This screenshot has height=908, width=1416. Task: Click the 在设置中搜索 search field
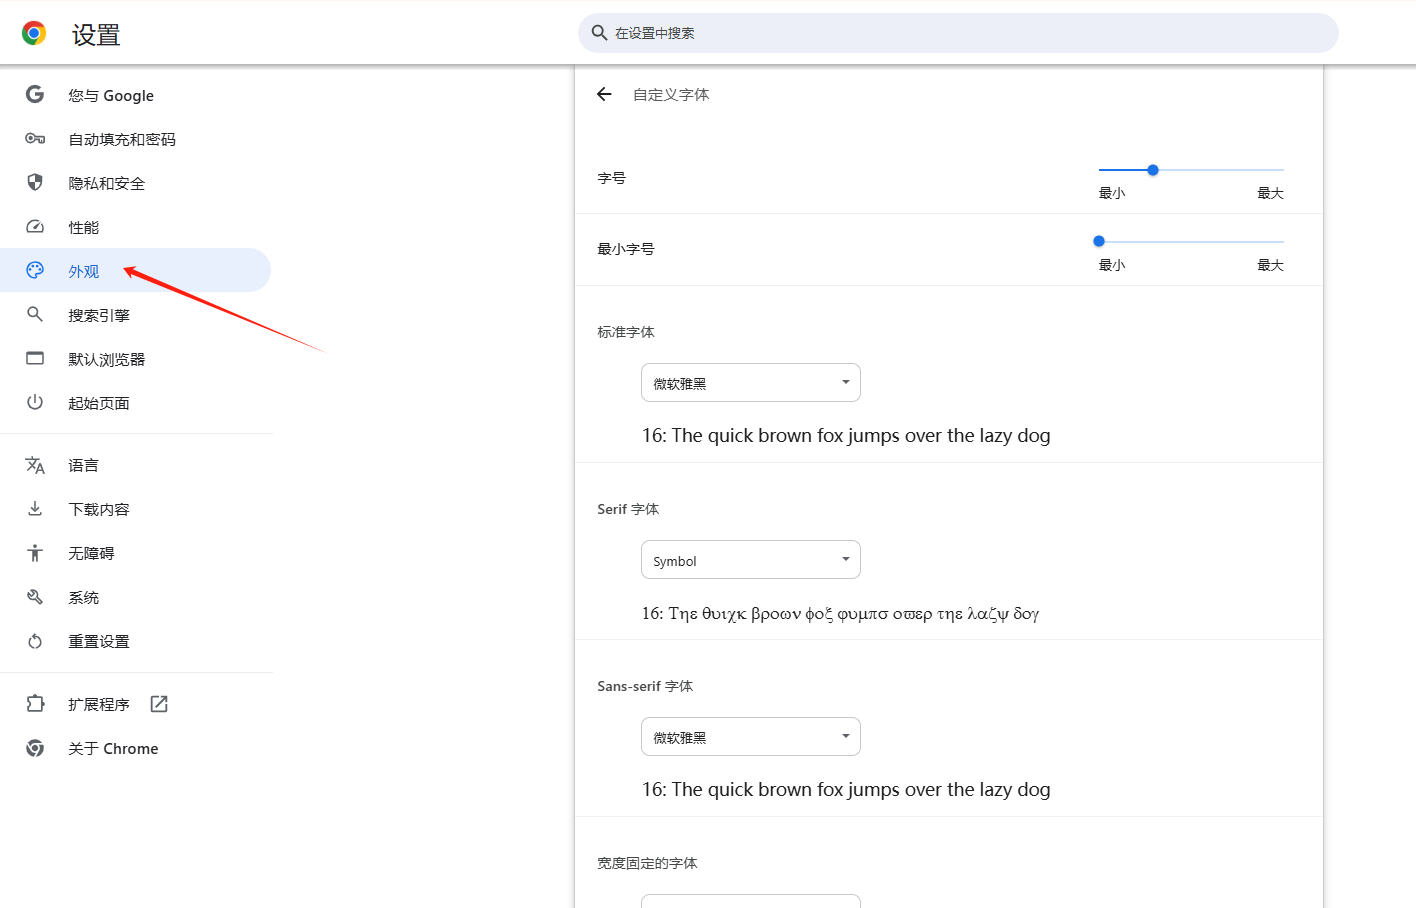pos(958,33)
